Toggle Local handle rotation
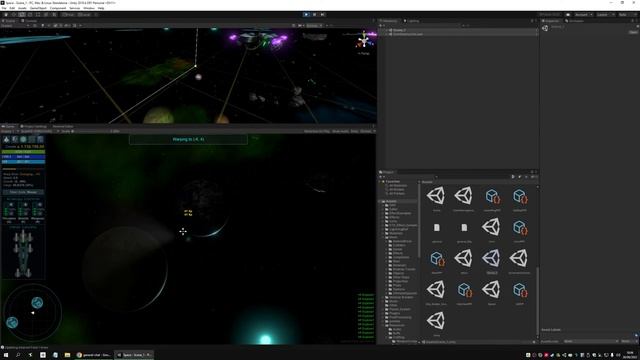This screenshot has width=640, height=360. point(84,15)
